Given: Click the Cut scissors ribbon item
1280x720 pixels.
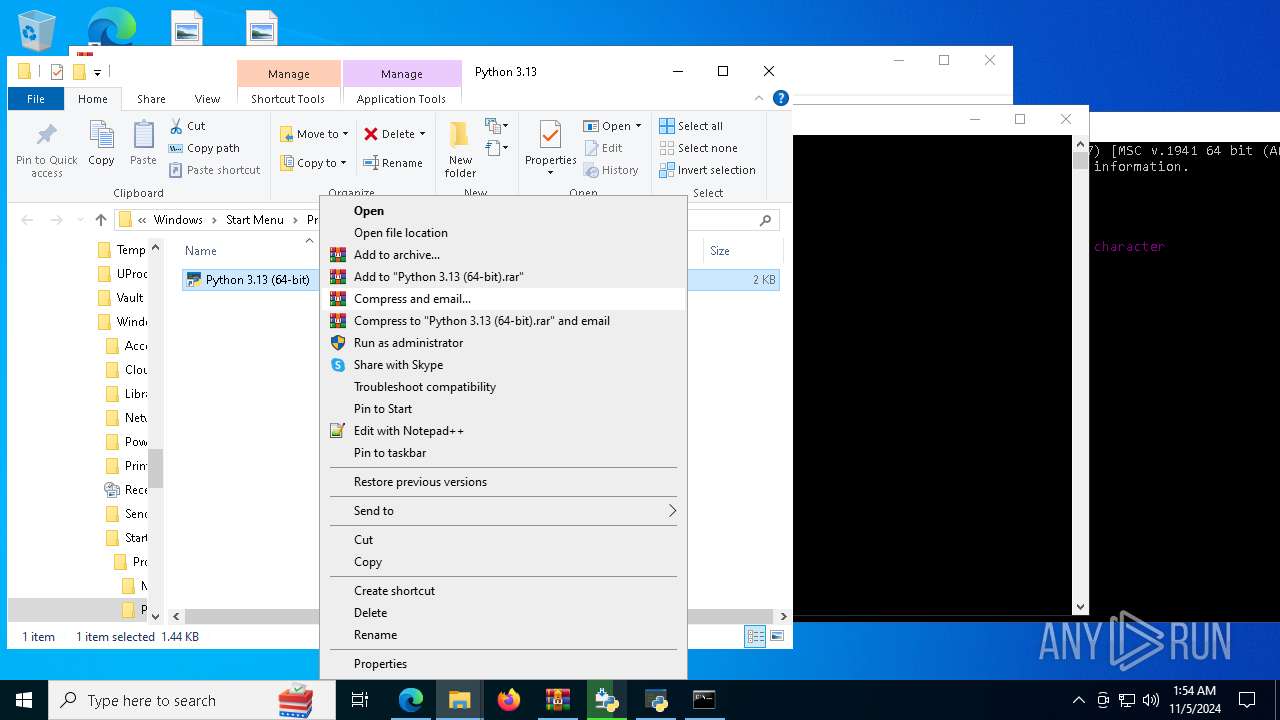Looking at the screenshot, I should 187,126.
